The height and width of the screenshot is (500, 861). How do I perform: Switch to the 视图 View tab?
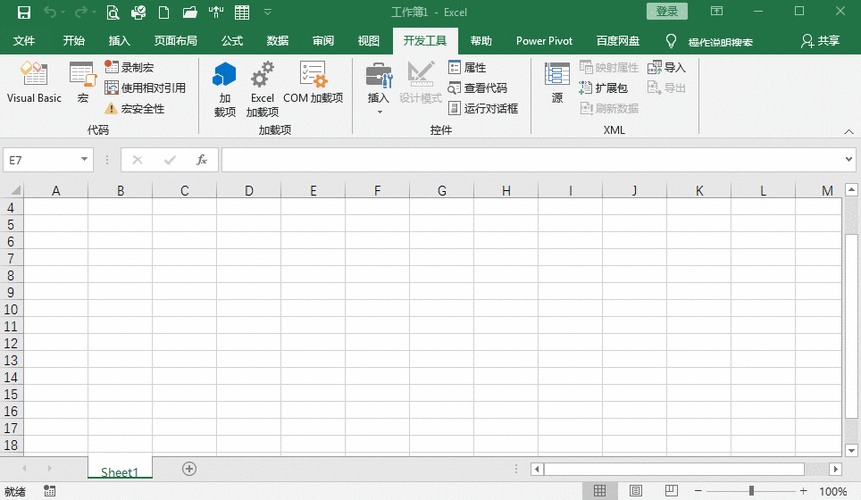coord(368,41)
